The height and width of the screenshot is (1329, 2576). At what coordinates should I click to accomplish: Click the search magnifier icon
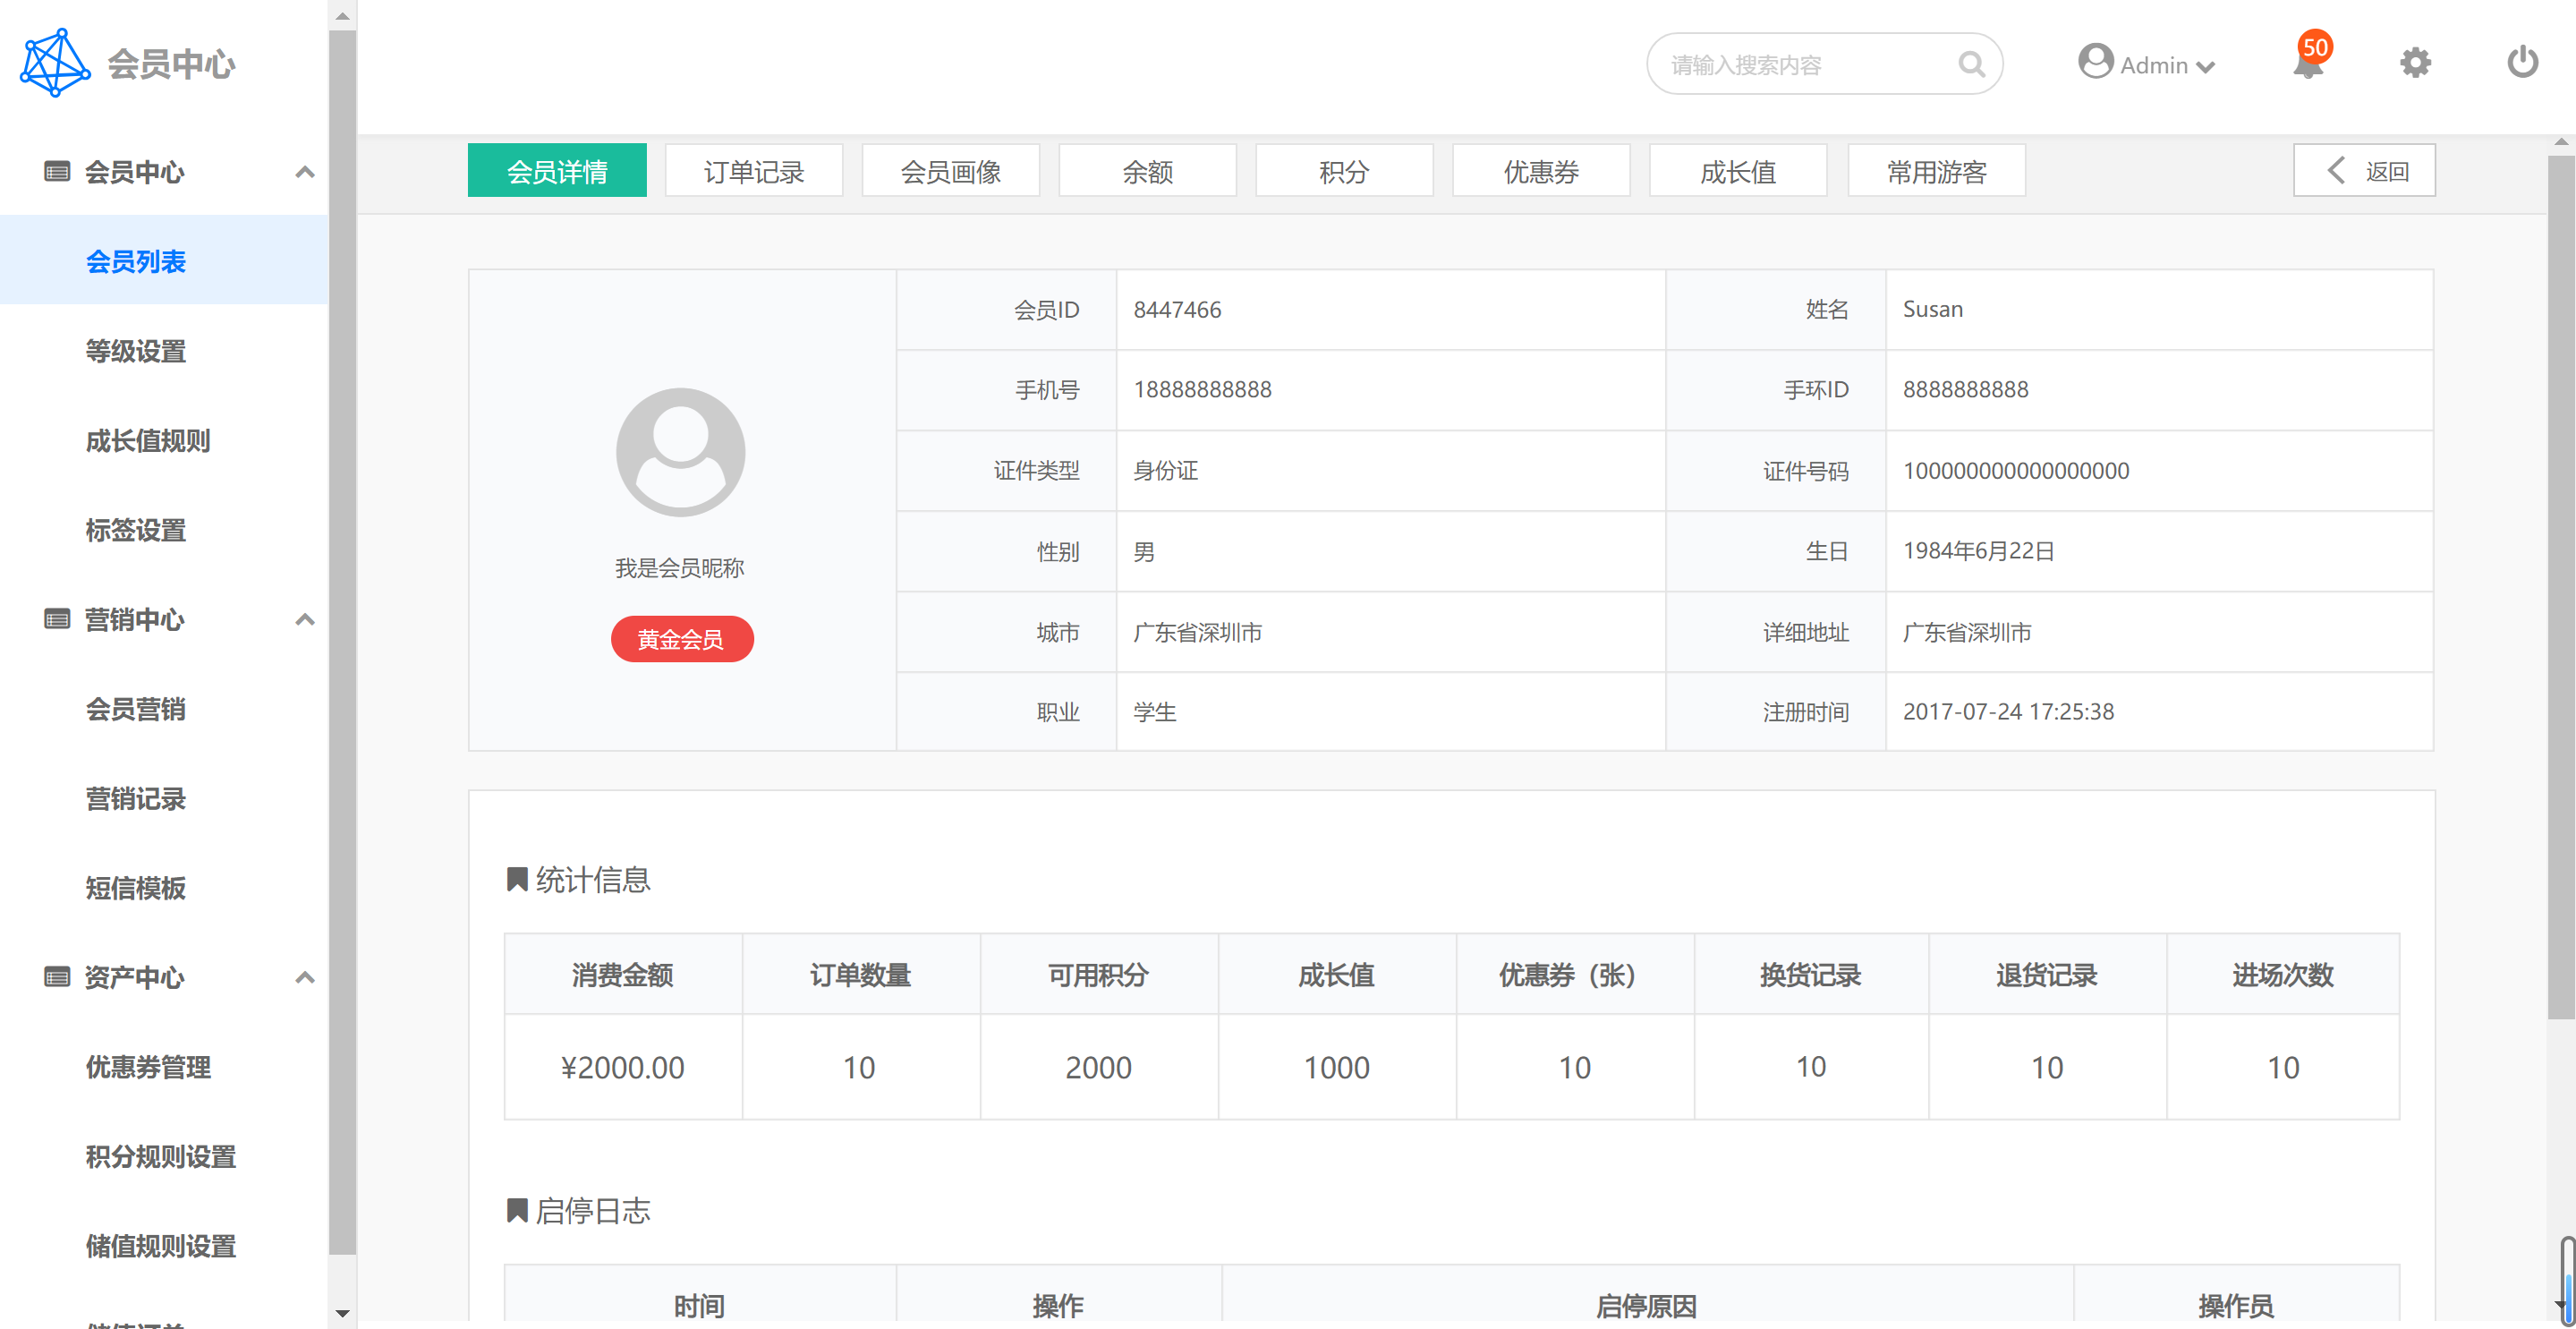(1971, 65)
